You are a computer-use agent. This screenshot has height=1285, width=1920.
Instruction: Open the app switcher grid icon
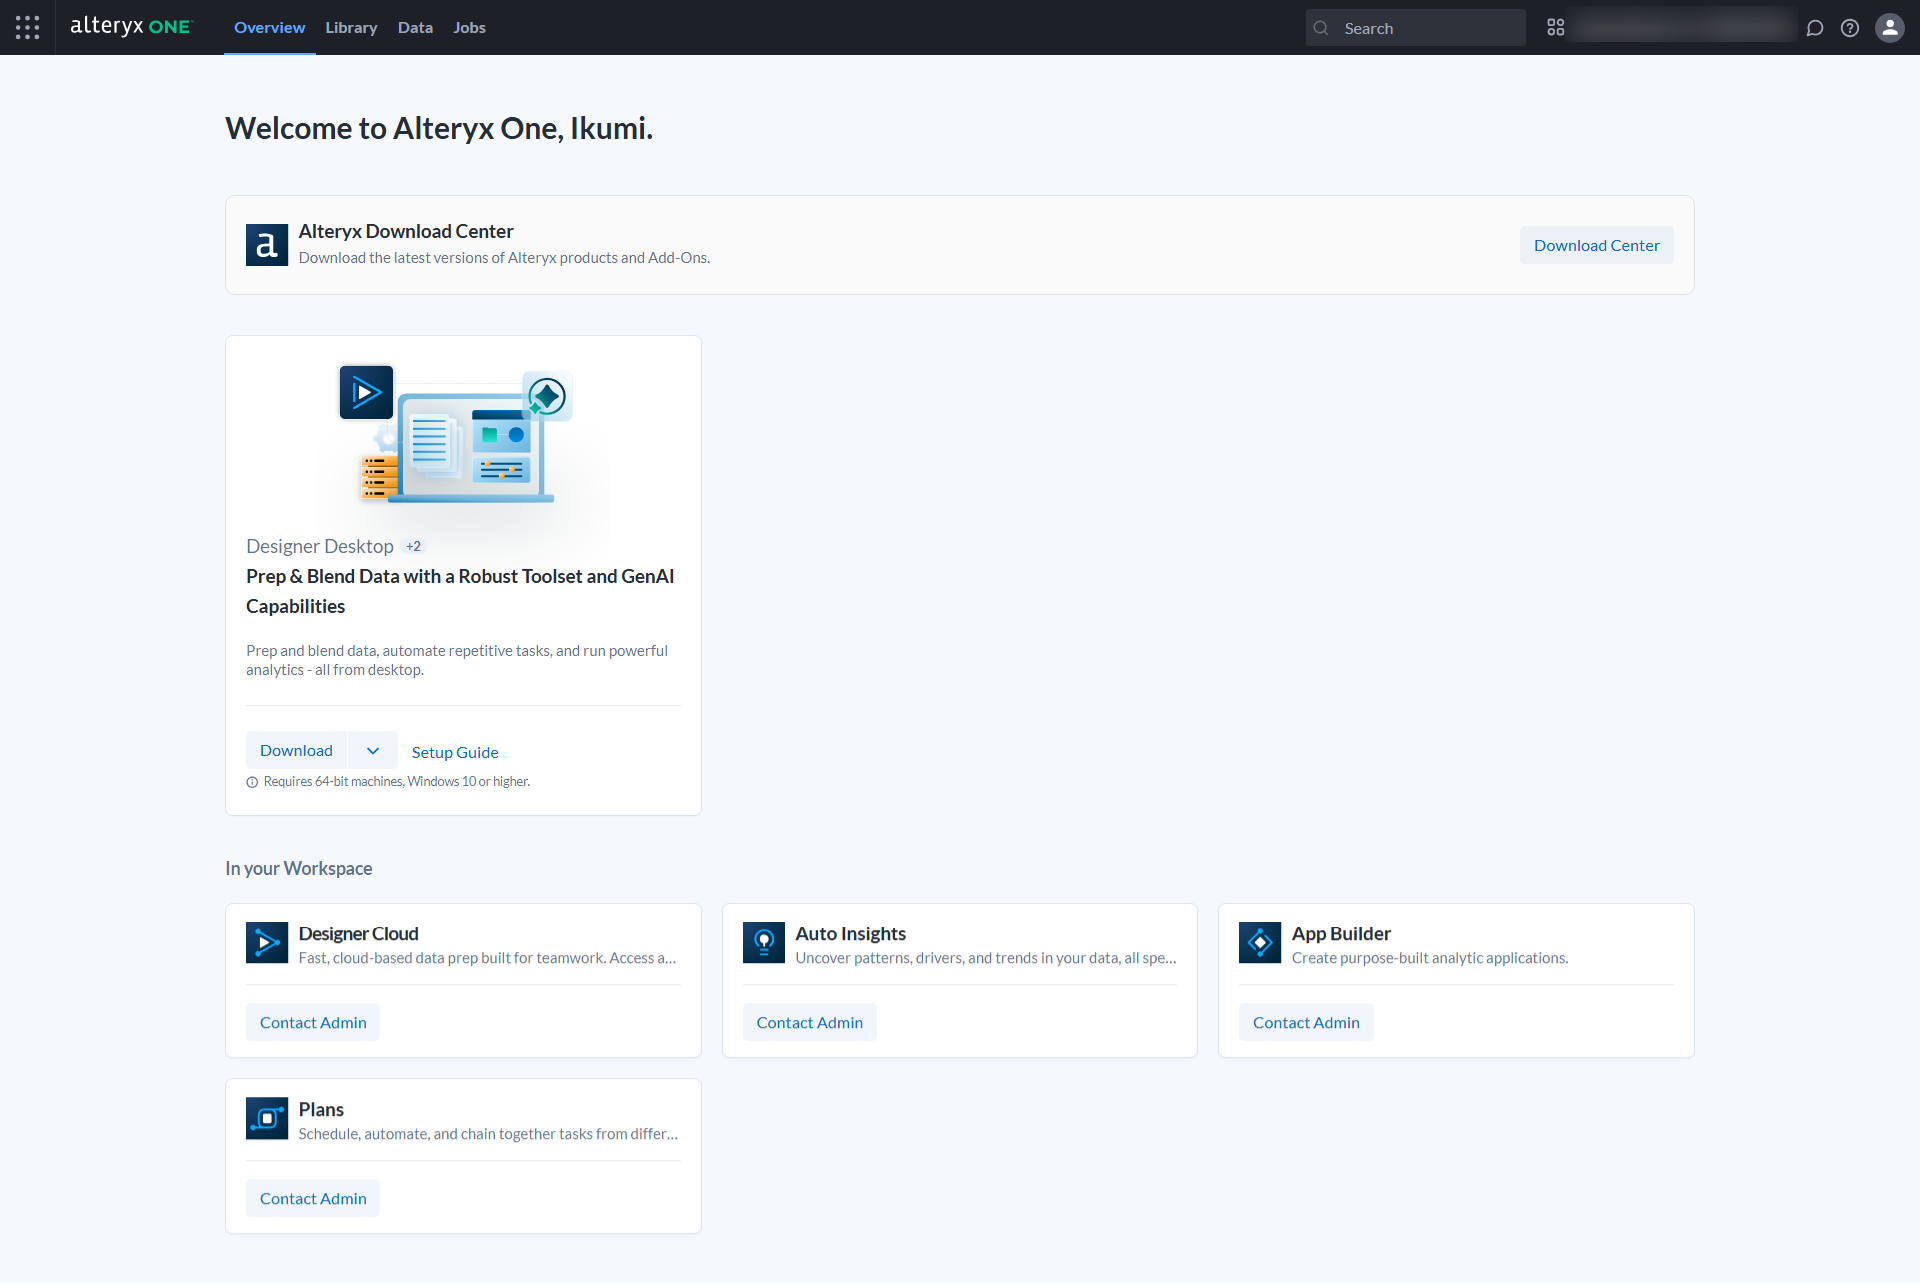coord(27,27)
